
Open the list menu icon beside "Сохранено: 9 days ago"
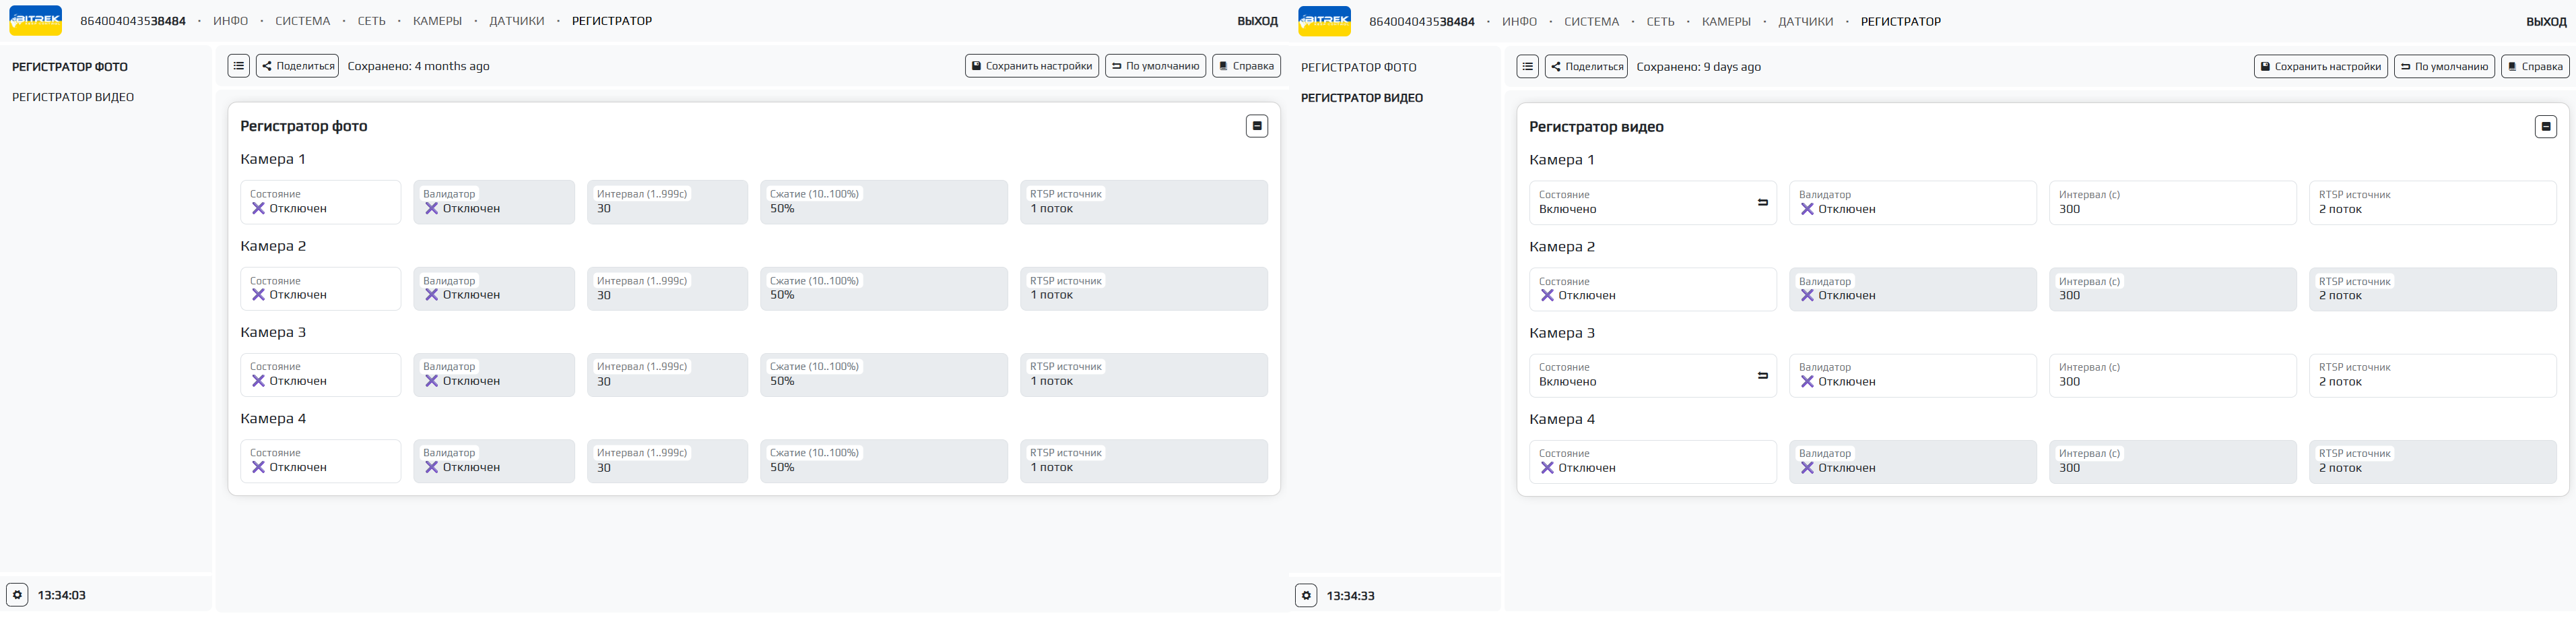click(1527, 67)
